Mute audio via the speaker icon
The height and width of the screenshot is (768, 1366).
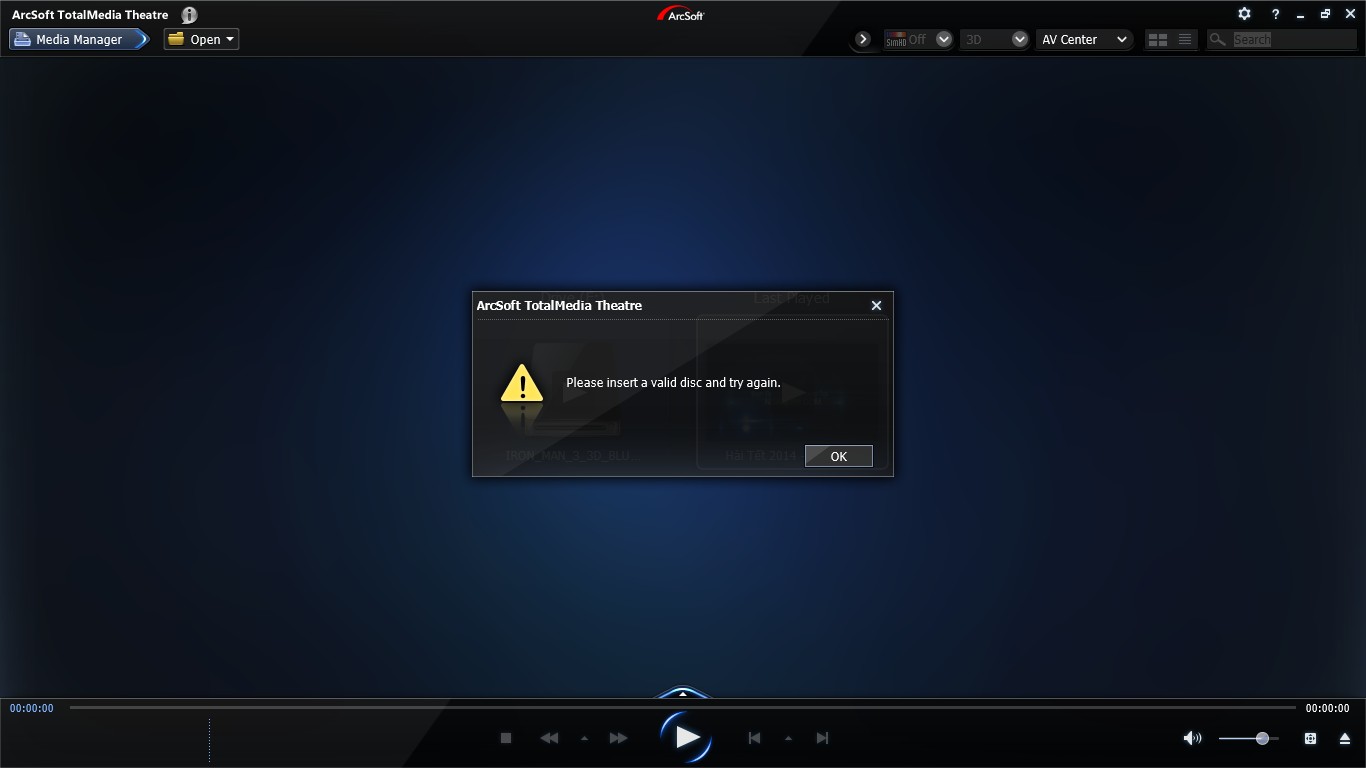[x=1192, y=738]
